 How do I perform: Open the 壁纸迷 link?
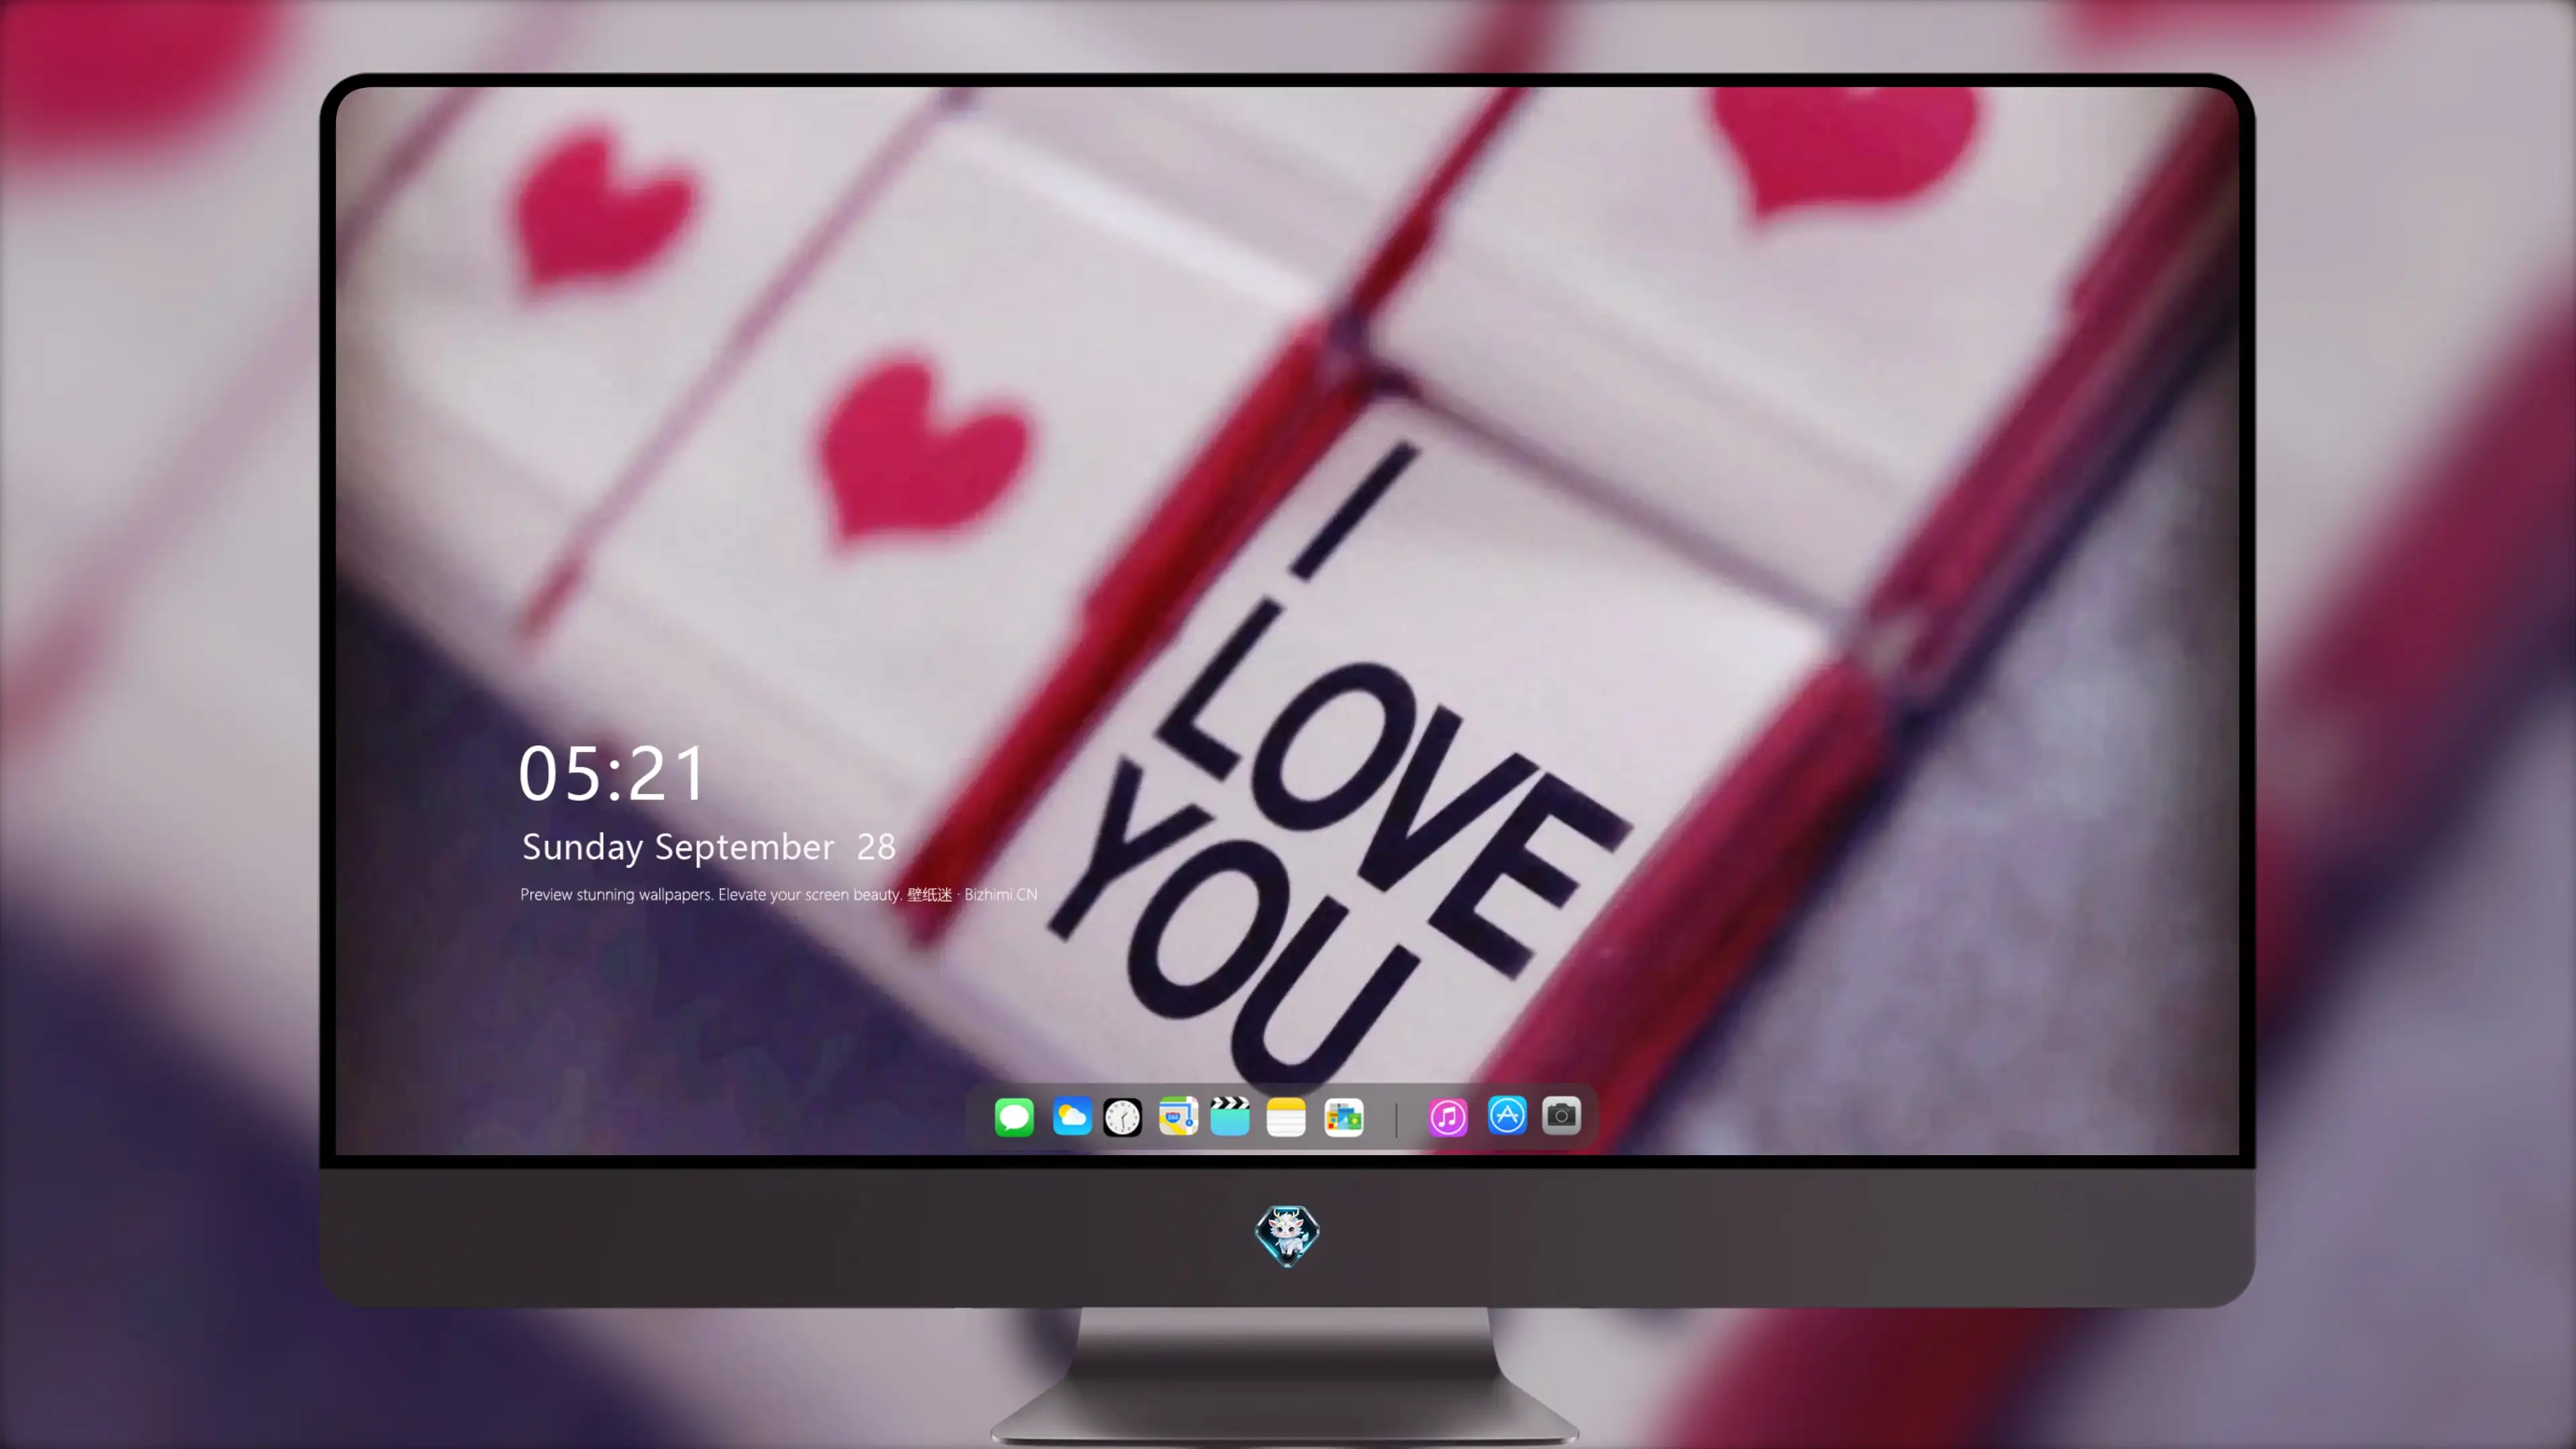click(929, 894)
